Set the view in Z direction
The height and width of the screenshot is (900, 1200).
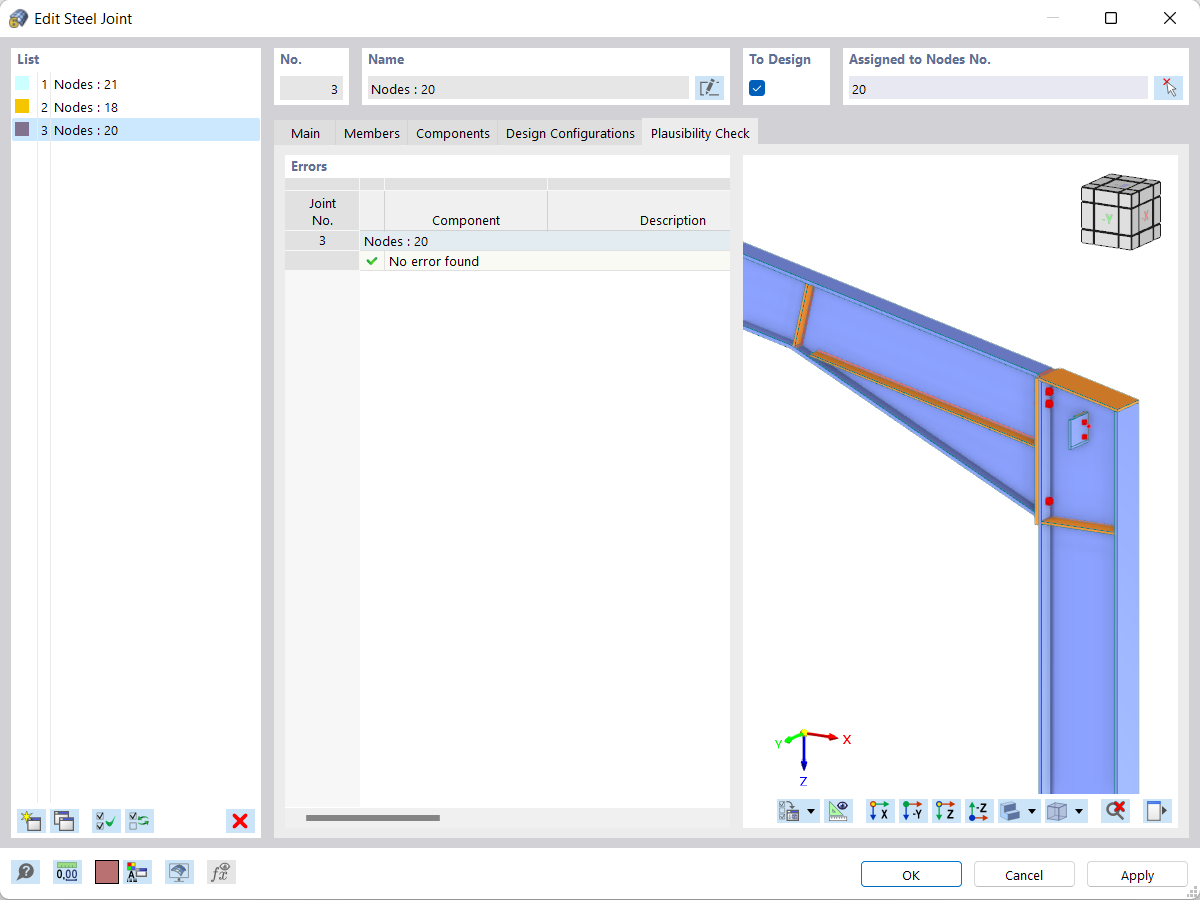tap(946, 811)
